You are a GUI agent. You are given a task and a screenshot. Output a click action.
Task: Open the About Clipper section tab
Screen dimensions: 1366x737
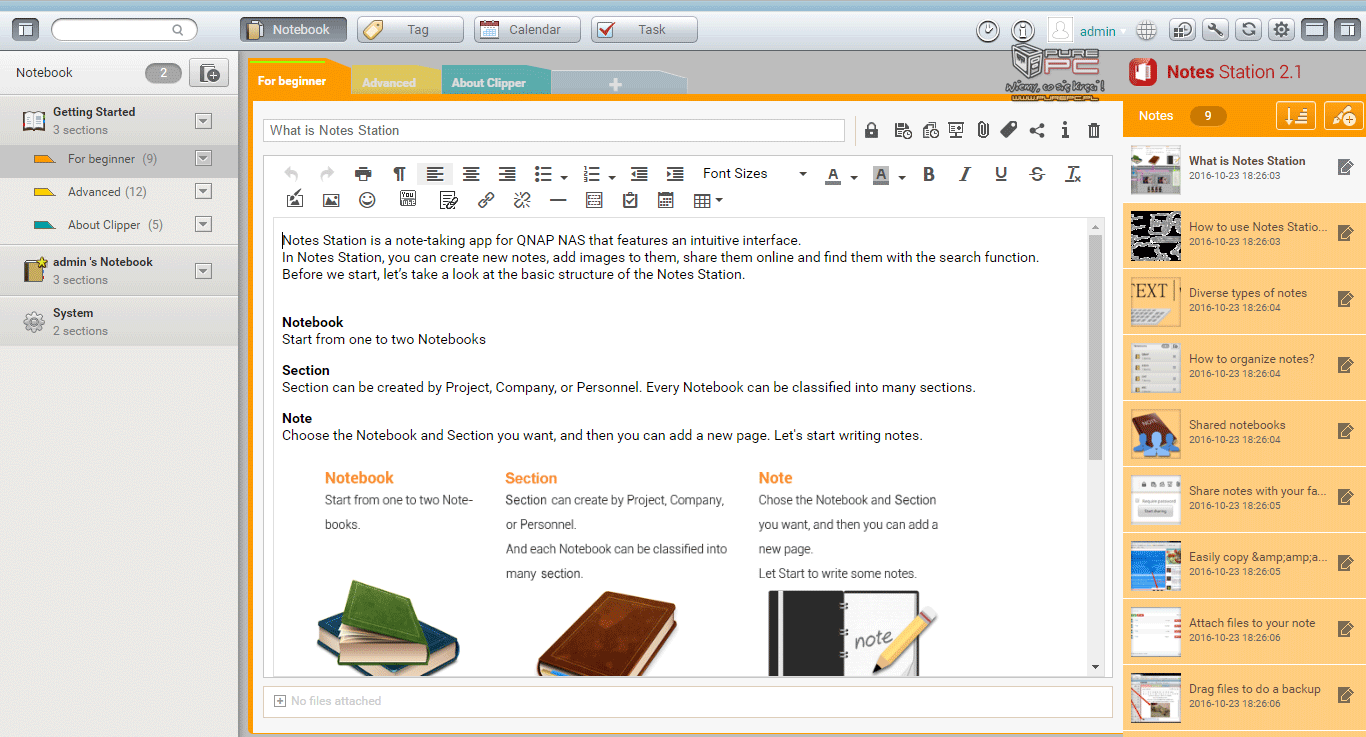(x=492, y=83)
